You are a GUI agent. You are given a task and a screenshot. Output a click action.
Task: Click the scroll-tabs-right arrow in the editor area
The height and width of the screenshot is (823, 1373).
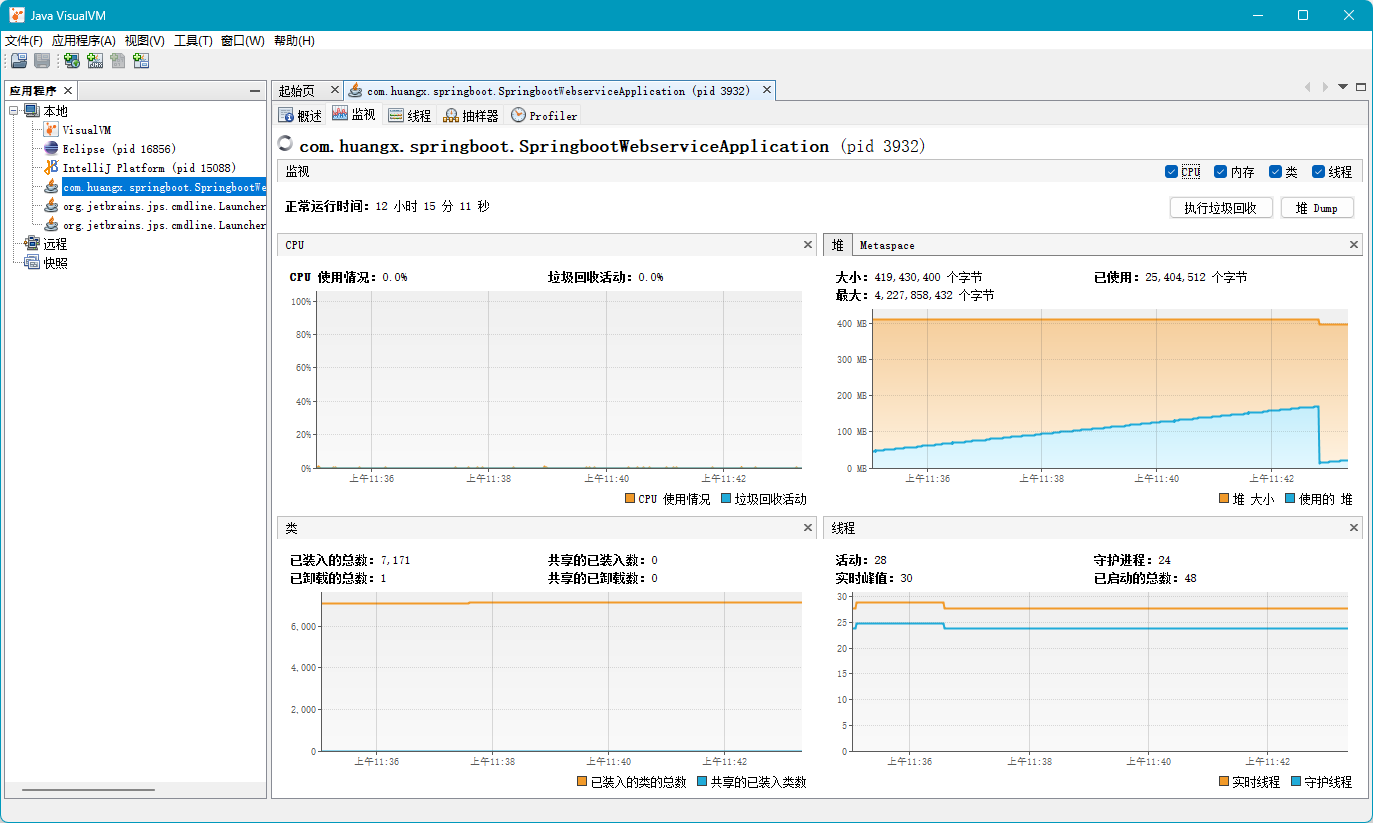[1325, 88]
